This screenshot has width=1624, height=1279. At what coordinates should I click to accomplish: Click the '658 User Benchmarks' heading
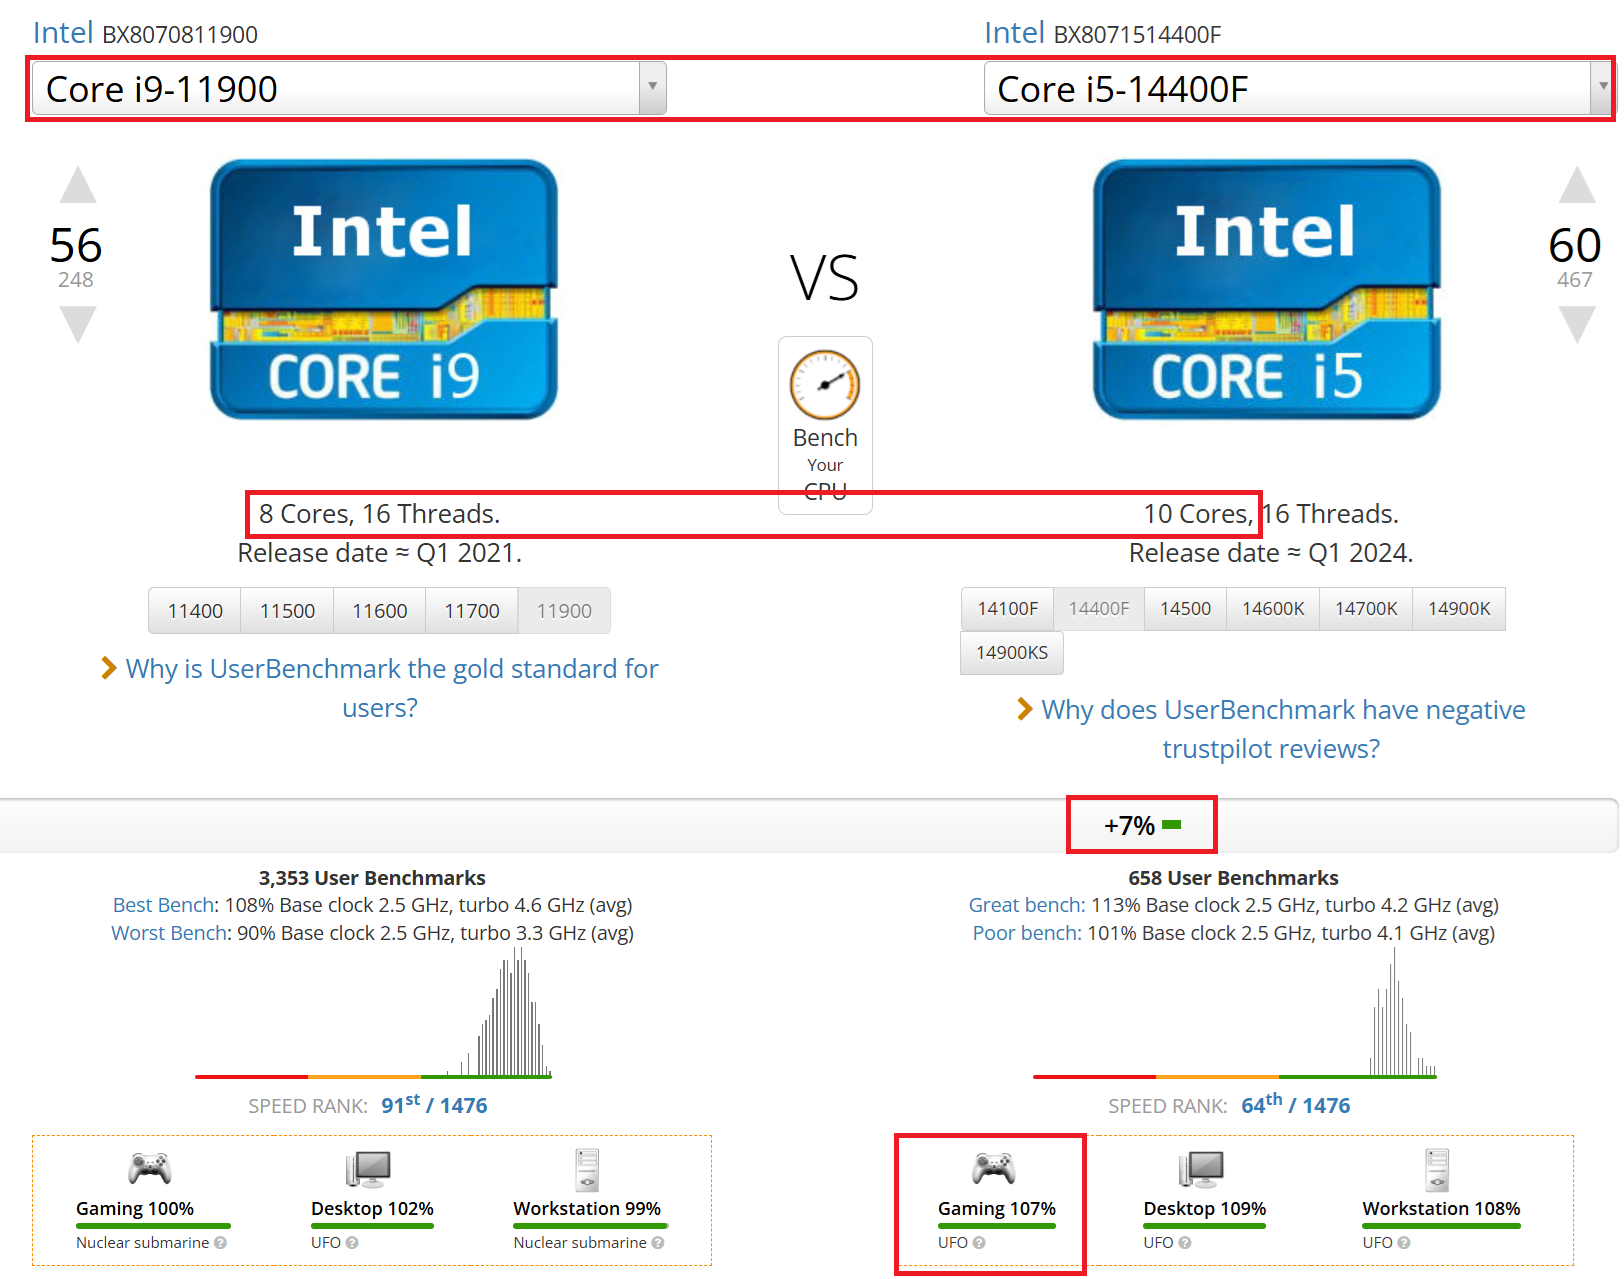click(1234, 878)
